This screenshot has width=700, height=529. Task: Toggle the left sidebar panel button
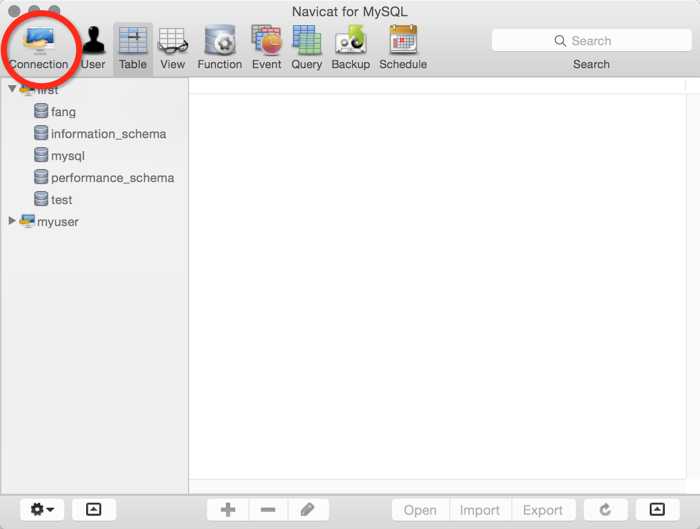click(94, 509)
